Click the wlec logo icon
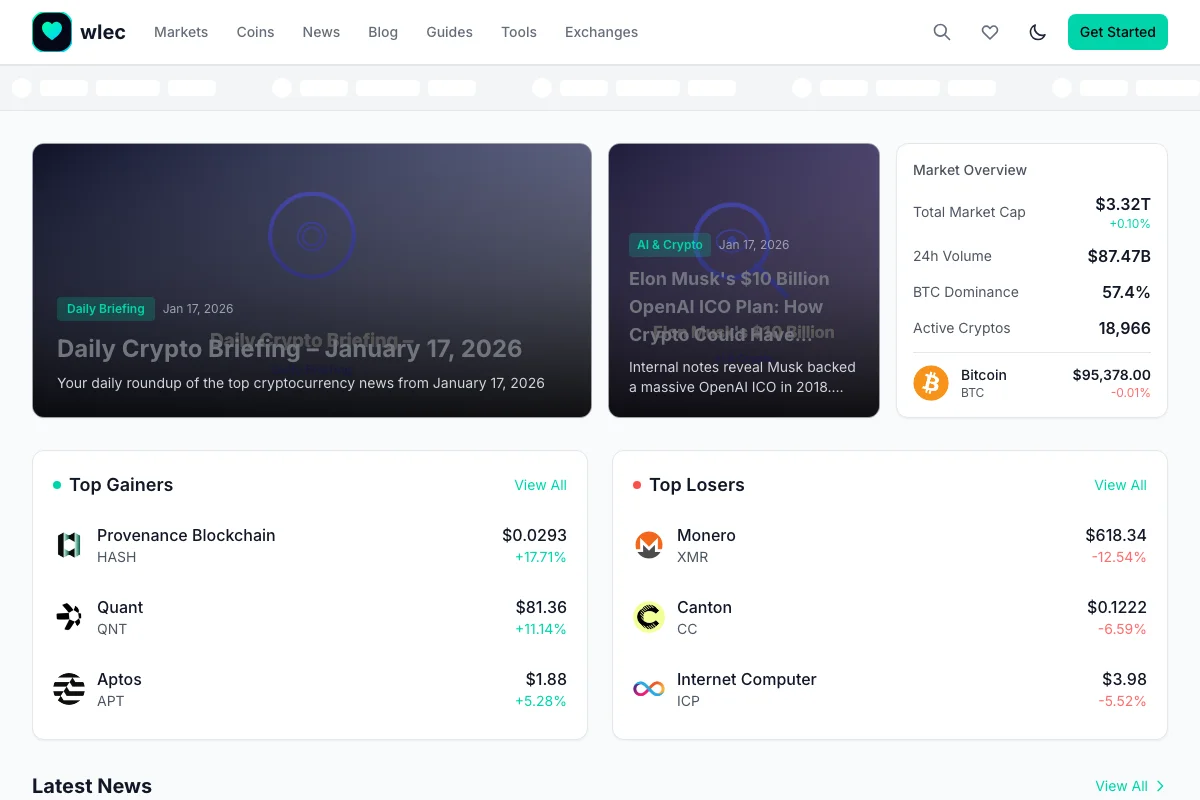 (52, 31)
